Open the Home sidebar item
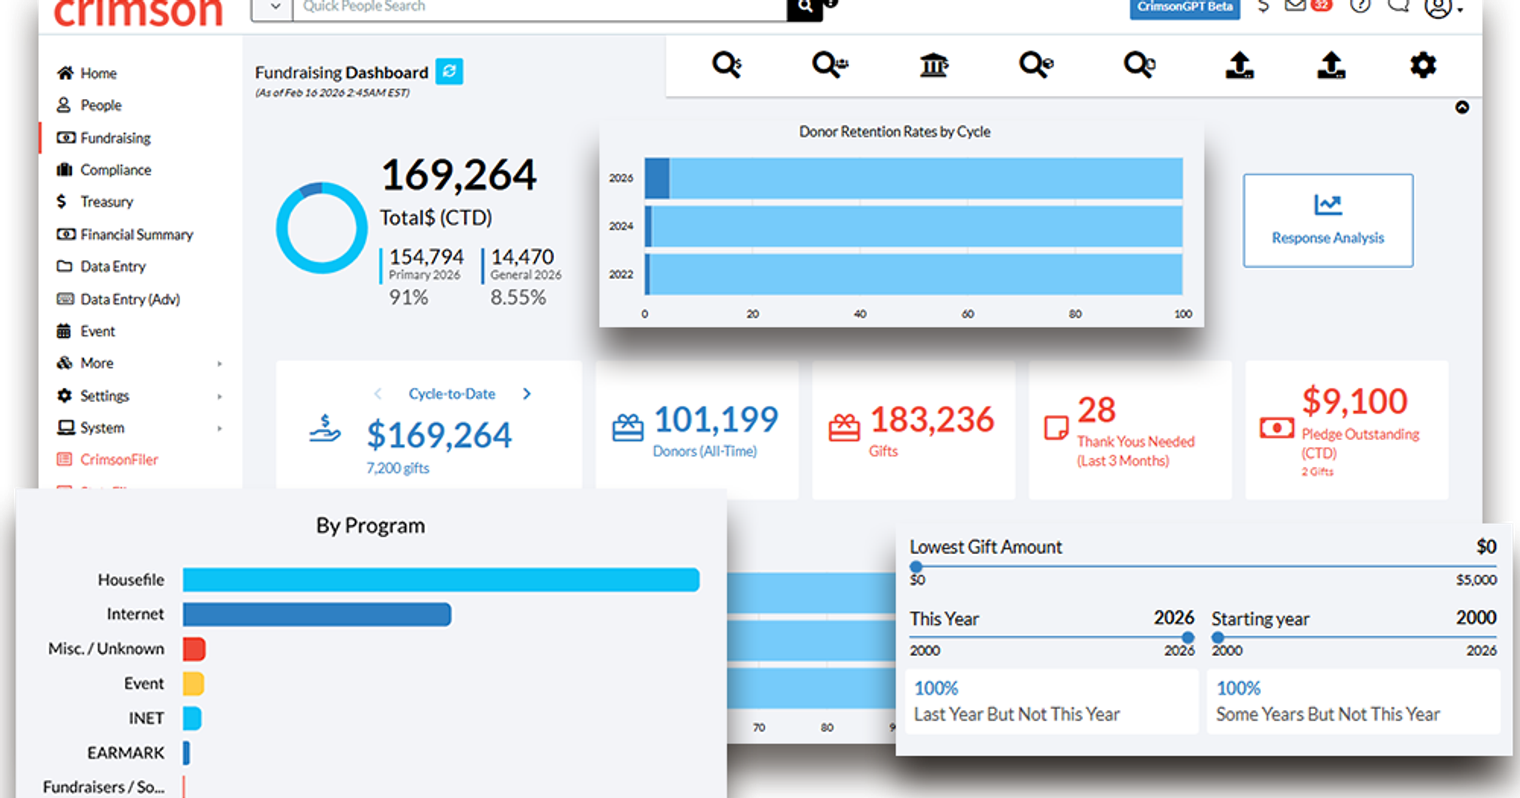The width and height of the screenshot is (1520, 798). pyautogui.click(x=87, y=73)
